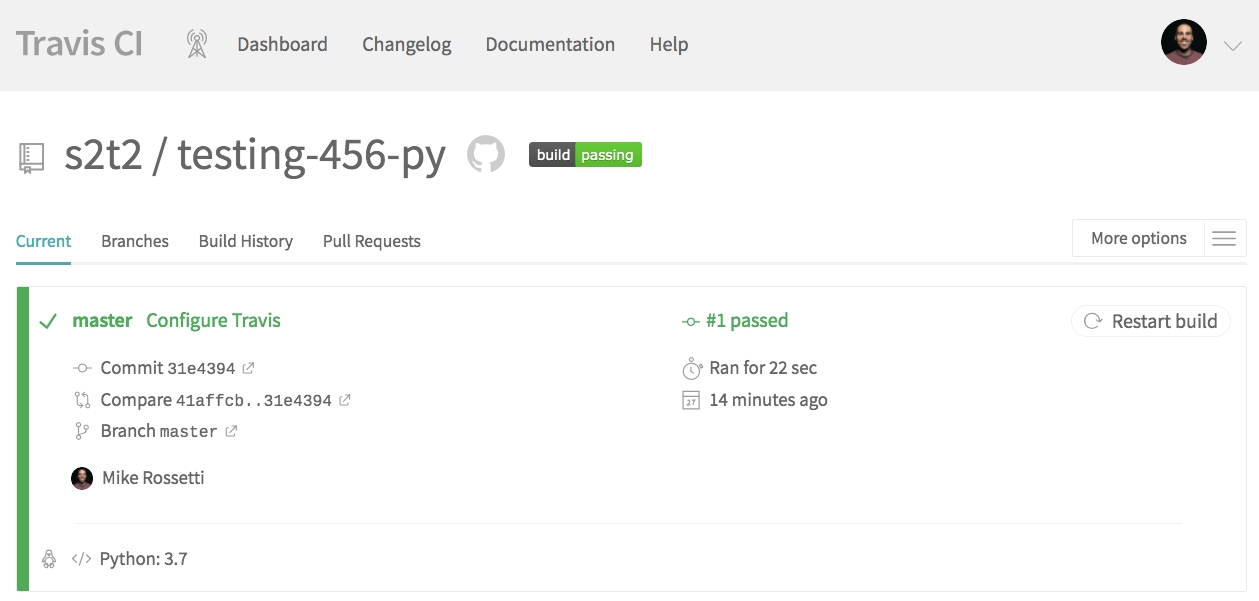Click the Linux penguin icon in job row

click(49, 559)
